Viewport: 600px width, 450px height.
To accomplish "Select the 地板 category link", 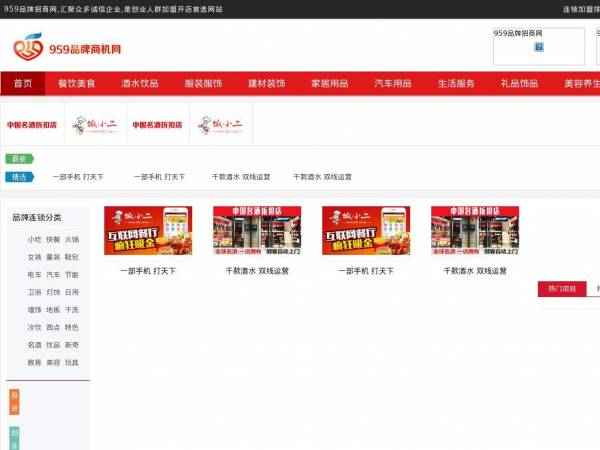I will [x=53, y=310].
